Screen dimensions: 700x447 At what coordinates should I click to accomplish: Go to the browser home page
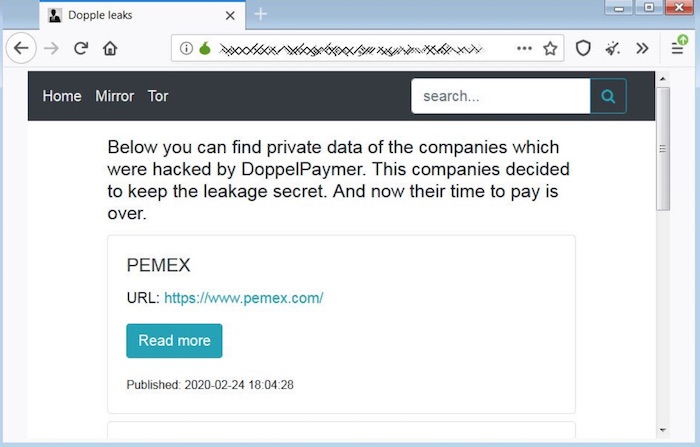(110, 48)
